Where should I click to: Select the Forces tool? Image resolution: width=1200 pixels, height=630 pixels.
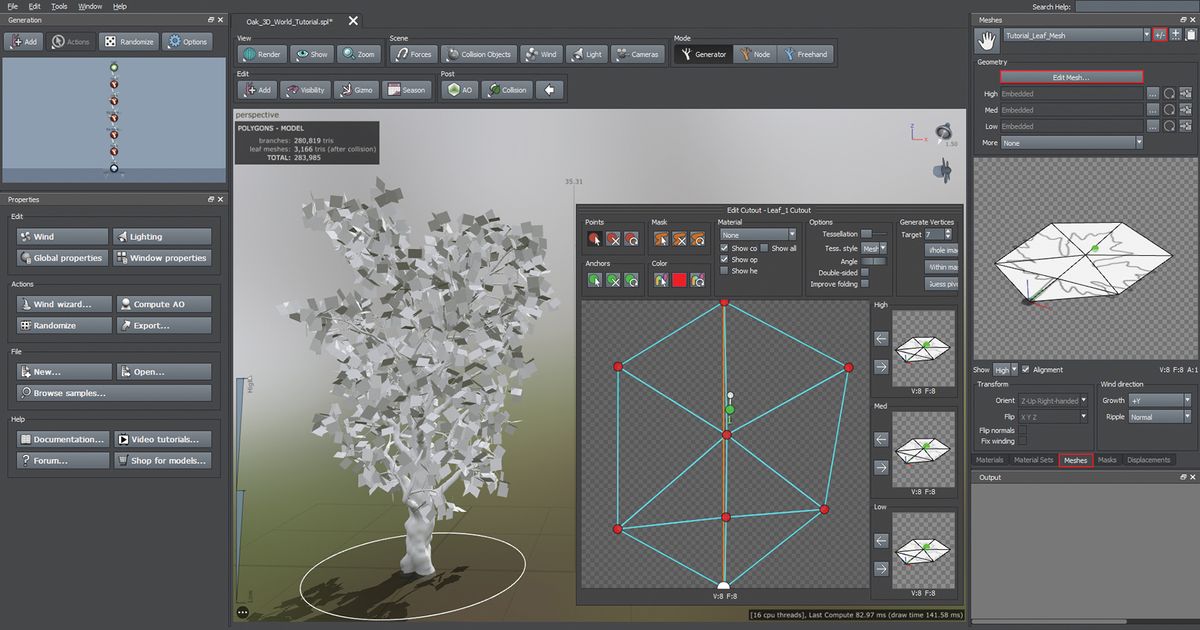point(413,54)
